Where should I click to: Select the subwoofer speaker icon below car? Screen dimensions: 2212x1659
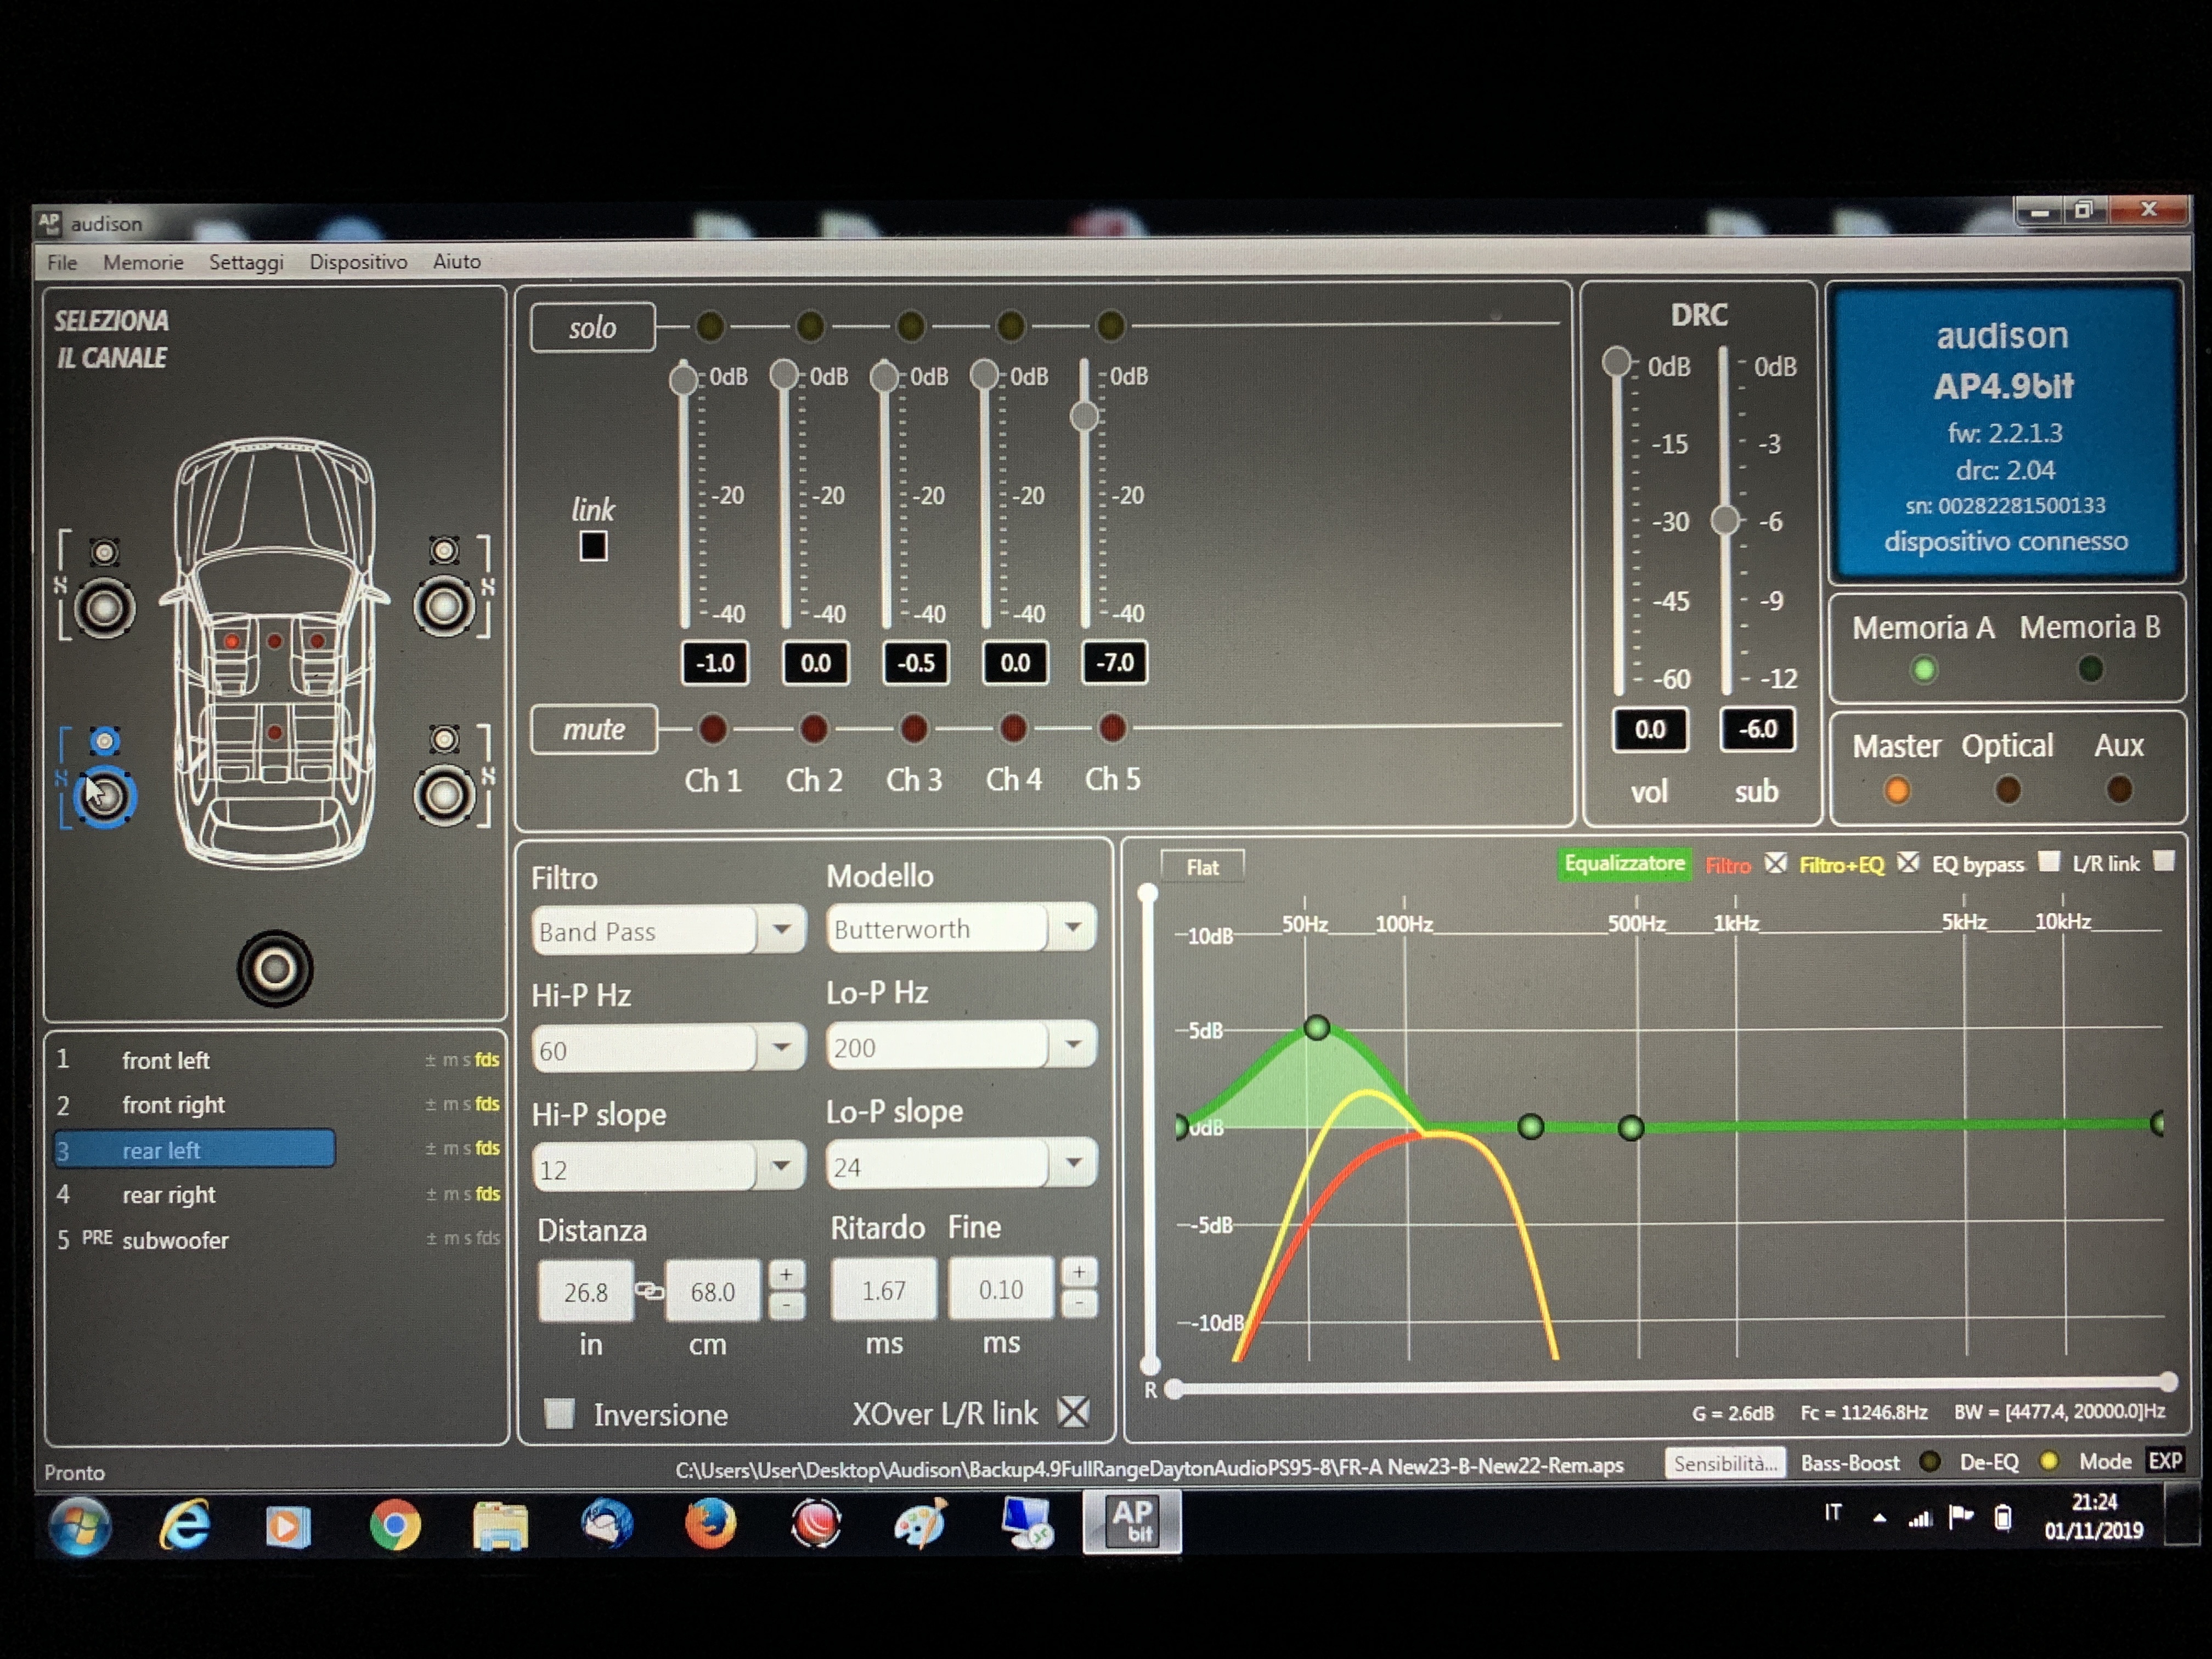[275, 968]
